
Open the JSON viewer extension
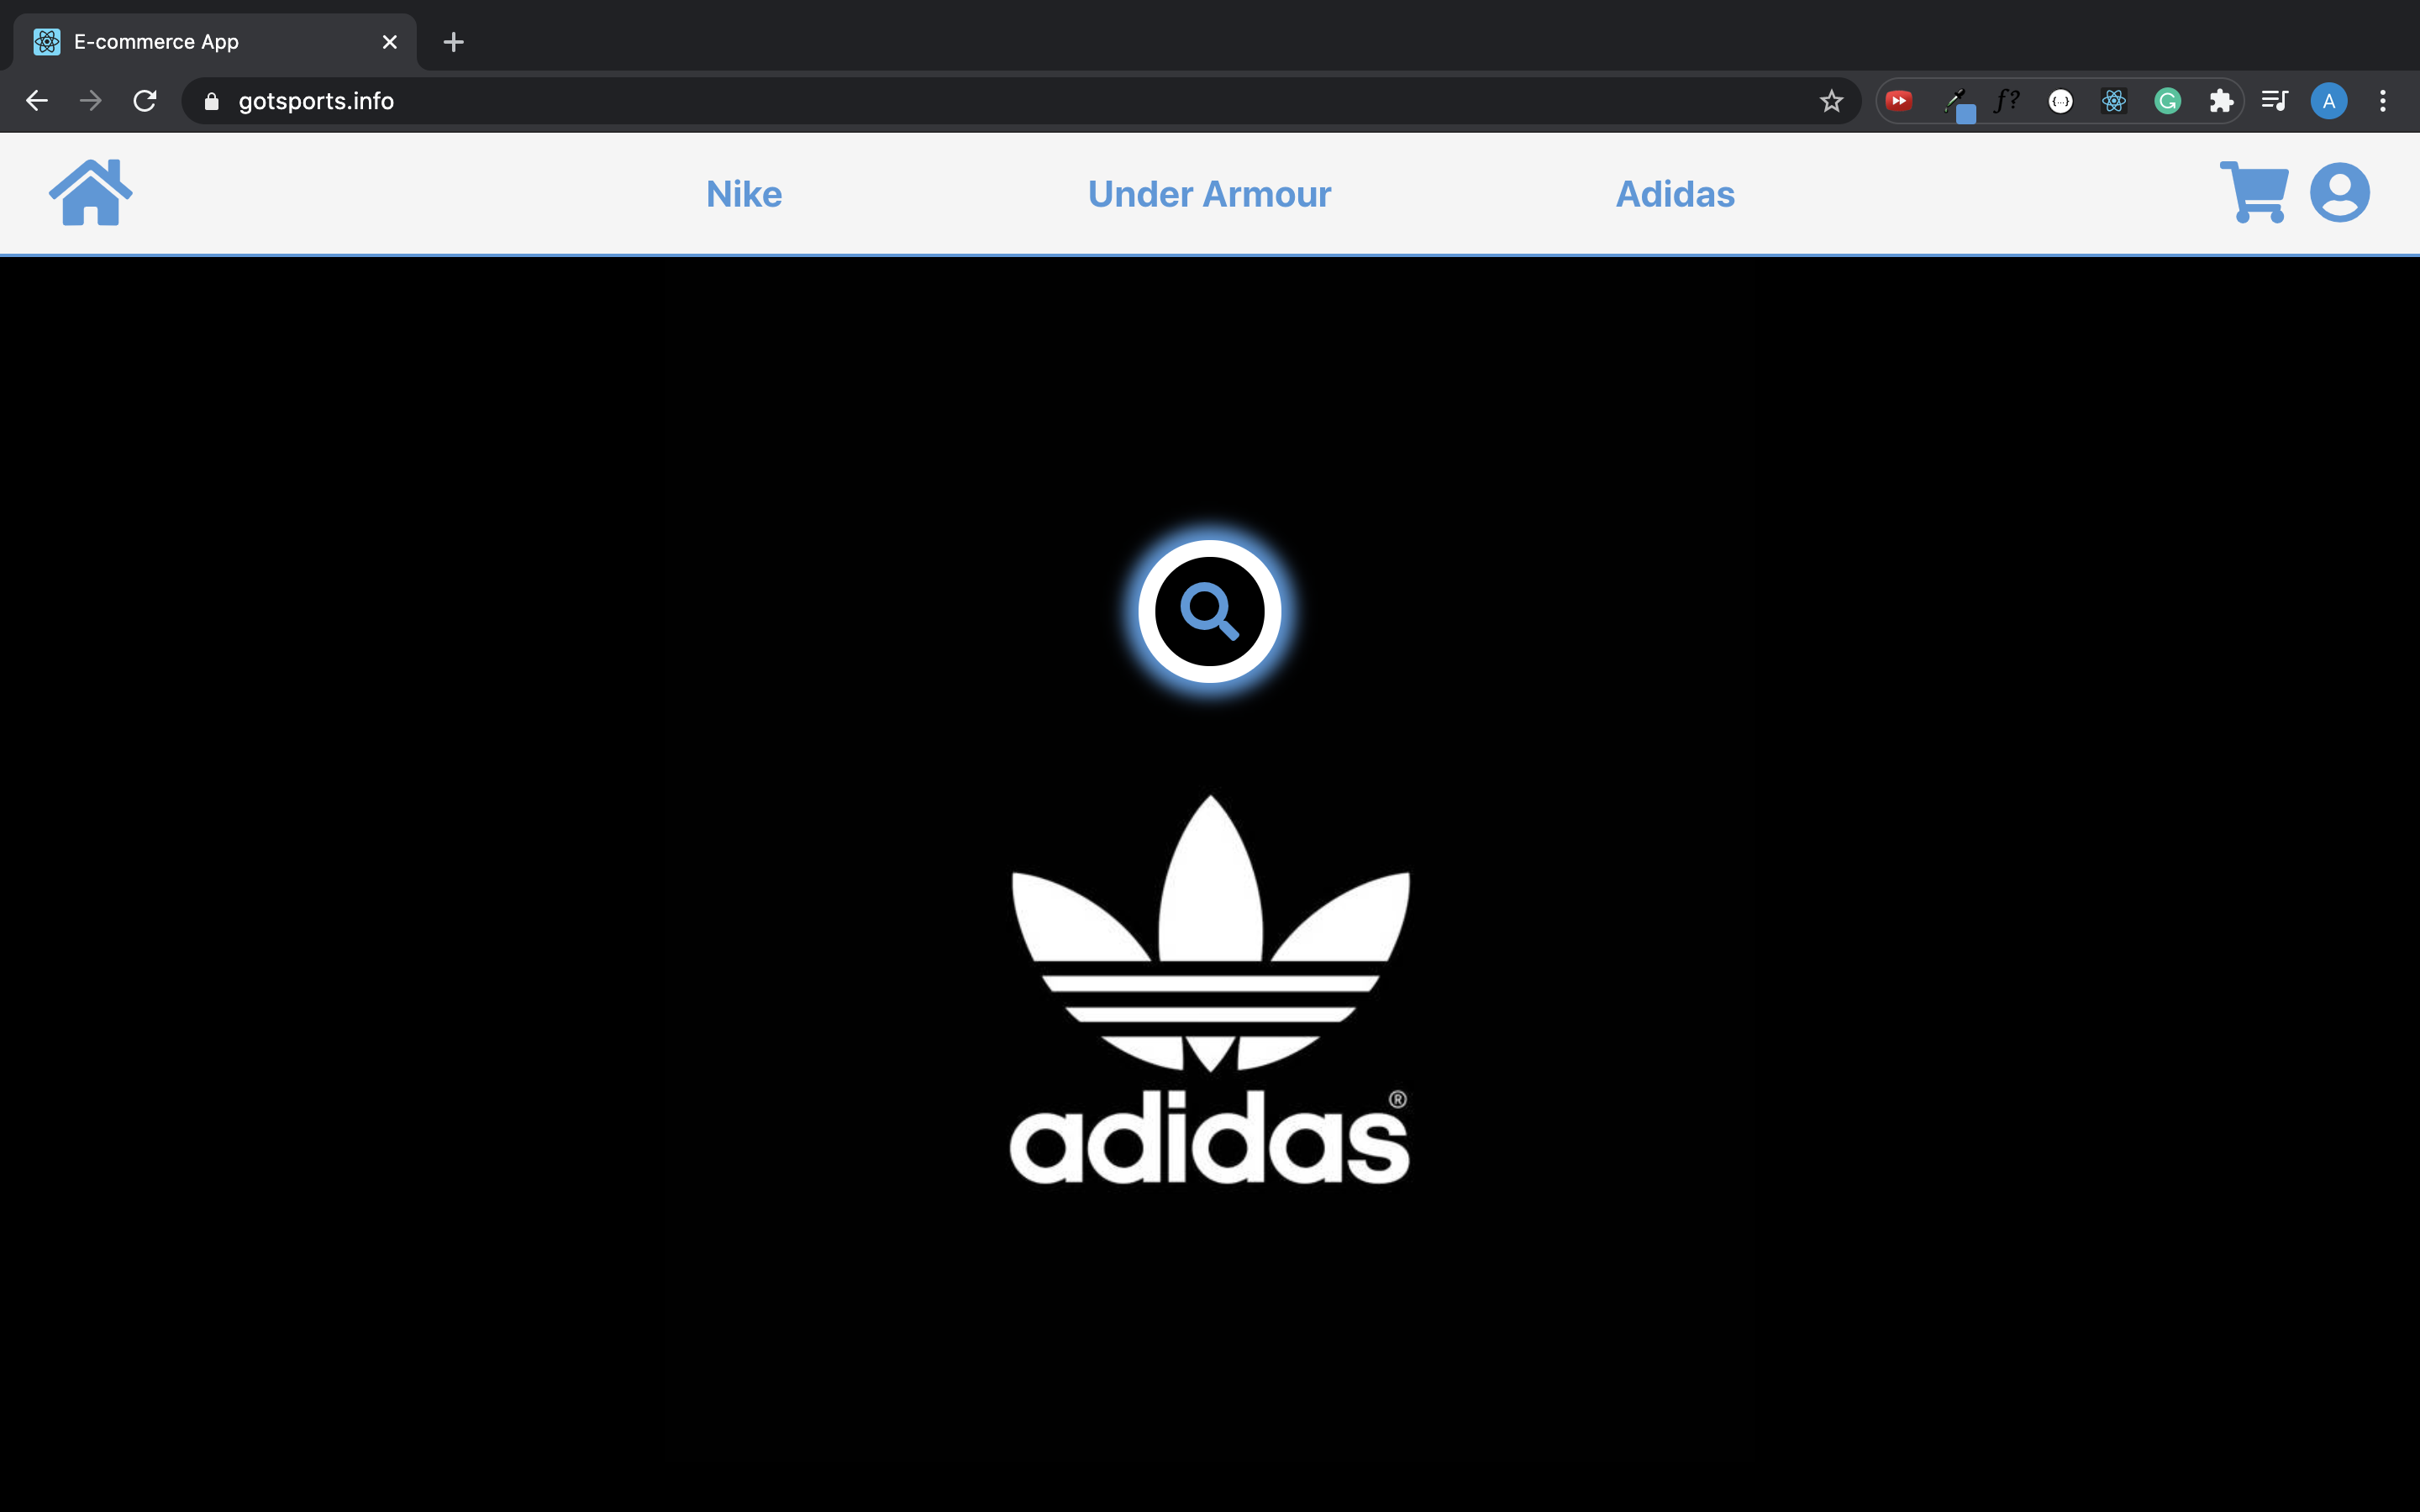tap(2060, 100)
